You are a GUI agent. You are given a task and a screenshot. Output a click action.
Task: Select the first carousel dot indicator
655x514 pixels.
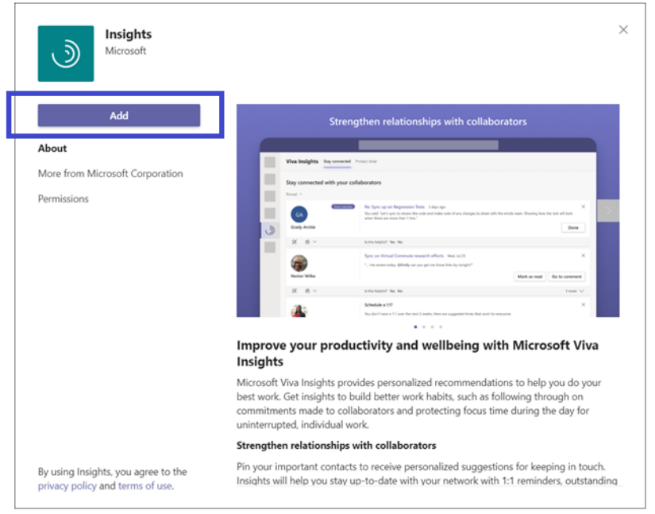coord(415,327)
